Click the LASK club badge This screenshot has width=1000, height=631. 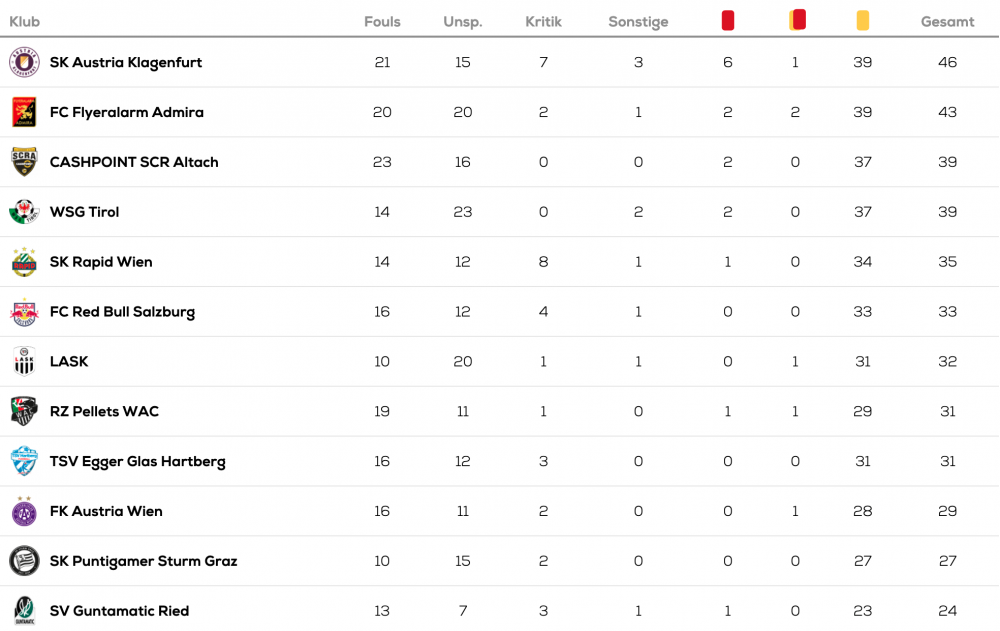[24, 362]
